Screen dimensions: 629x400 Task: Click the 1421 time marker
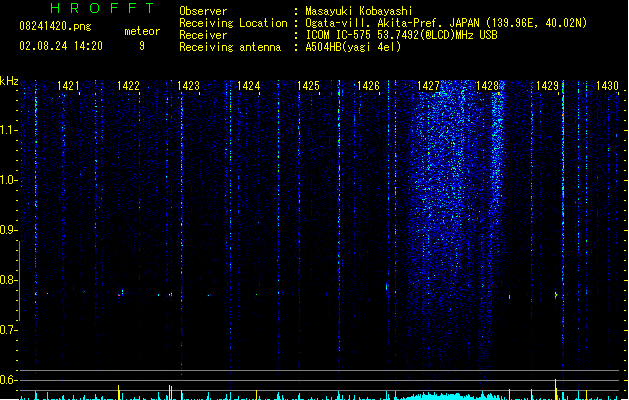click(x=68, y=86)
